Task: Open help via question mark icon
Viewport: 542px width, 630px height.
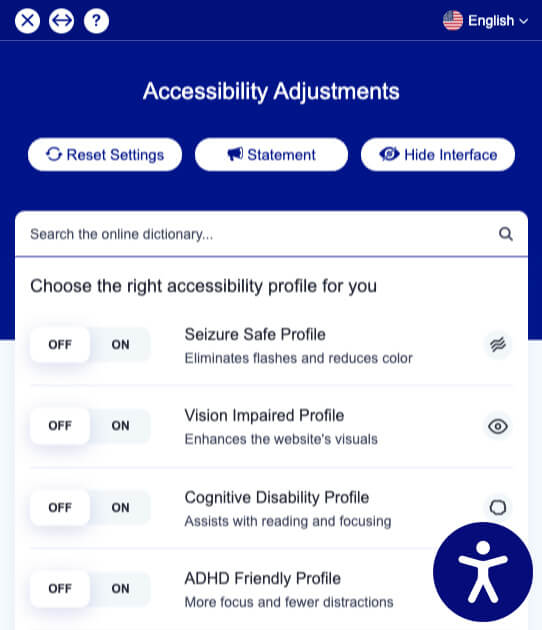Action: click(x=96, y=20)
